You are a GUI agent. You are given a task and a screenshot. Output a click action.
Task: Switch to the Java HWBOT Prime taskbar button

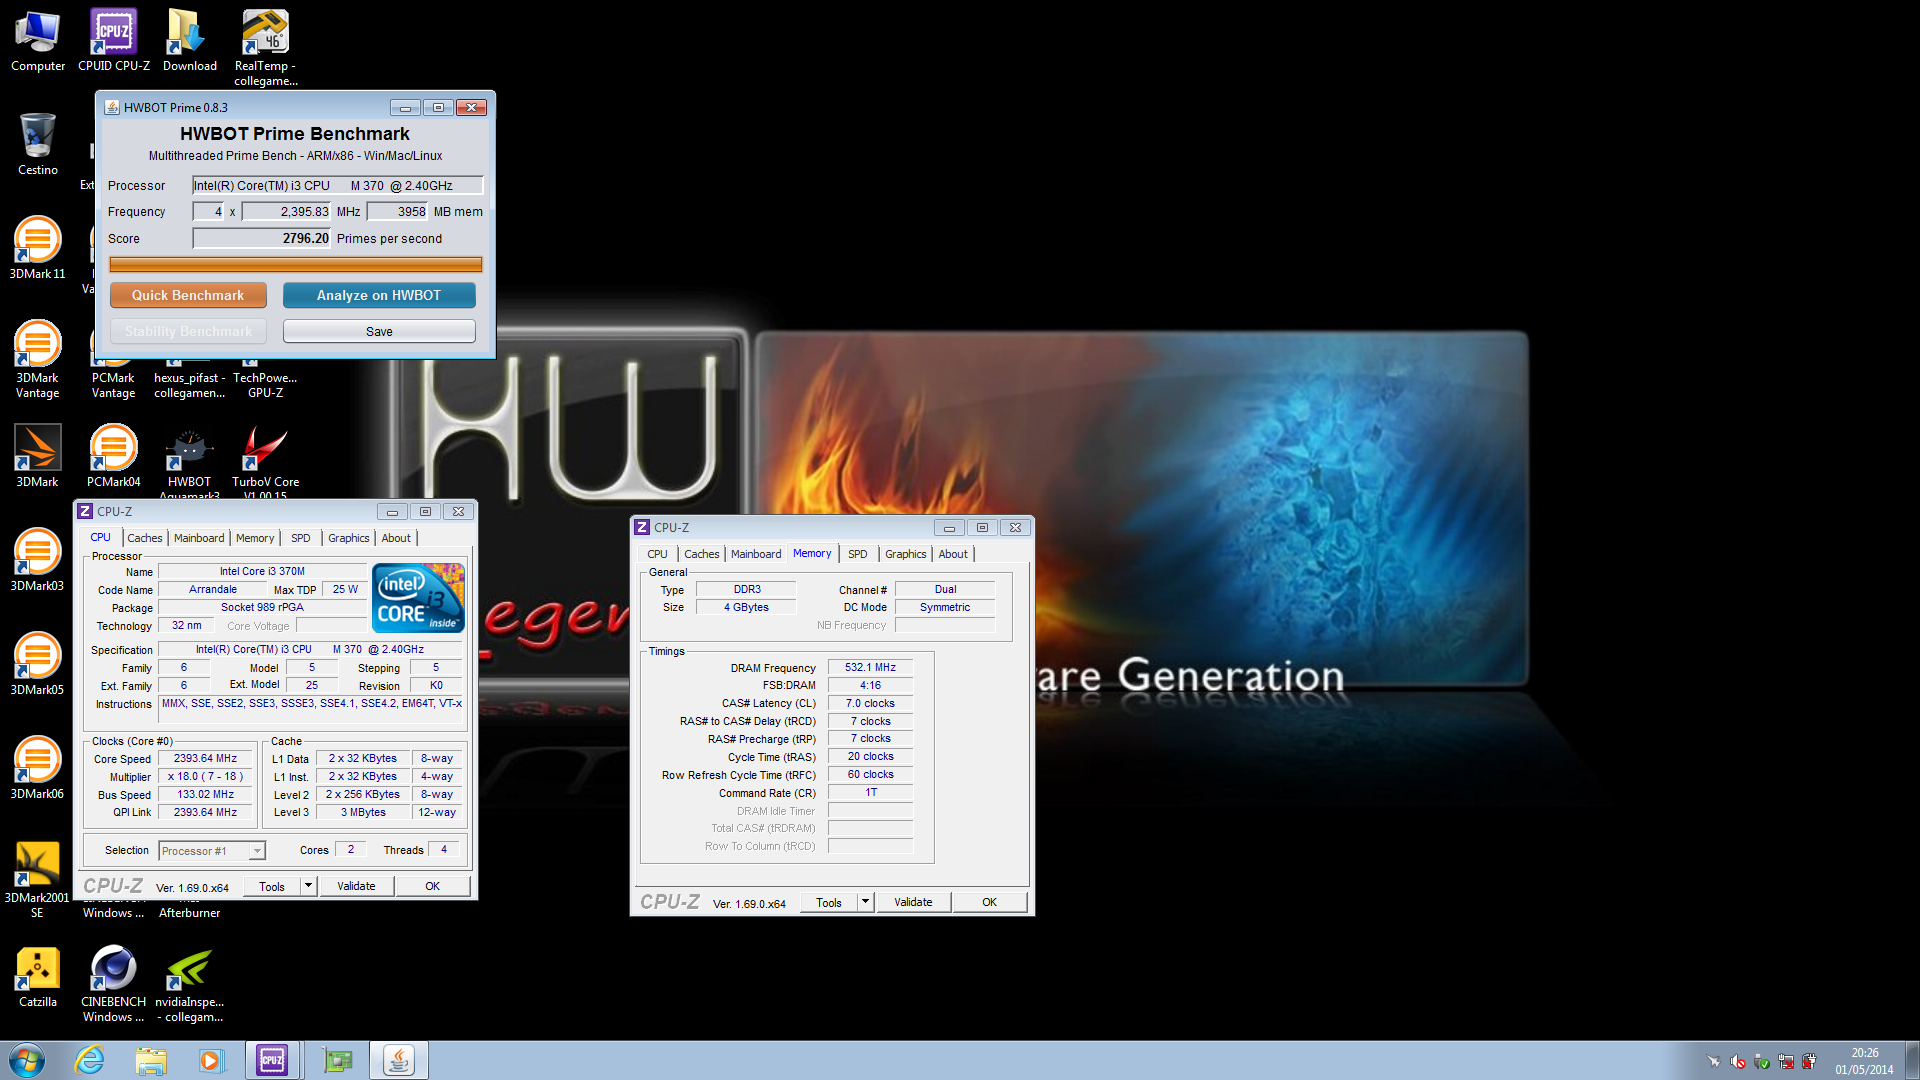pos(398,1060)
